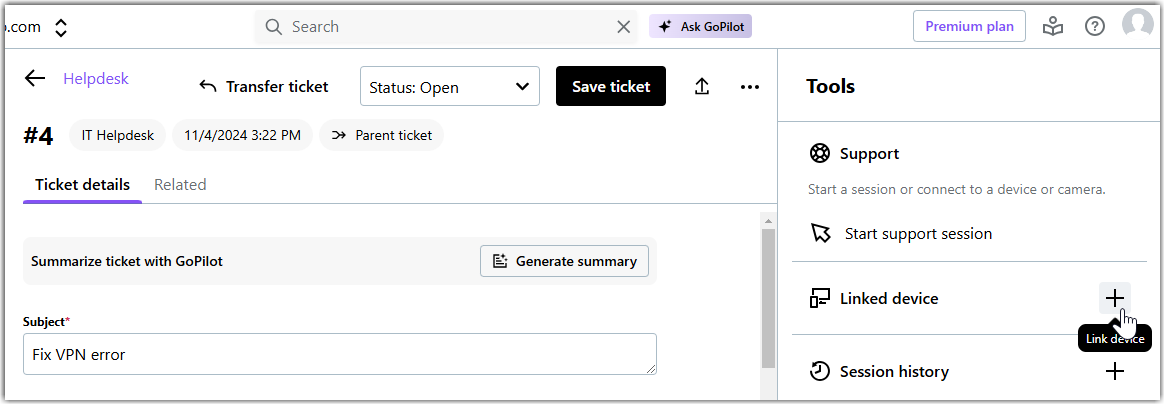Click Save ticket button
Screen dimensions: 1165x405
point(611,87)
